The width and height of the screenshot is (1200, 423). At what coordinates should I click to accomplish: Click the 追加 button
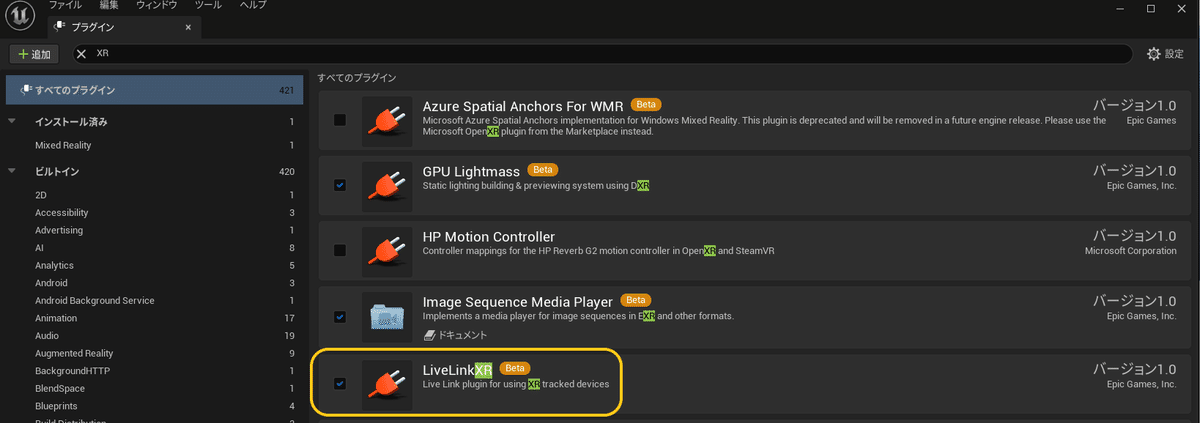[x=36, y=54]
